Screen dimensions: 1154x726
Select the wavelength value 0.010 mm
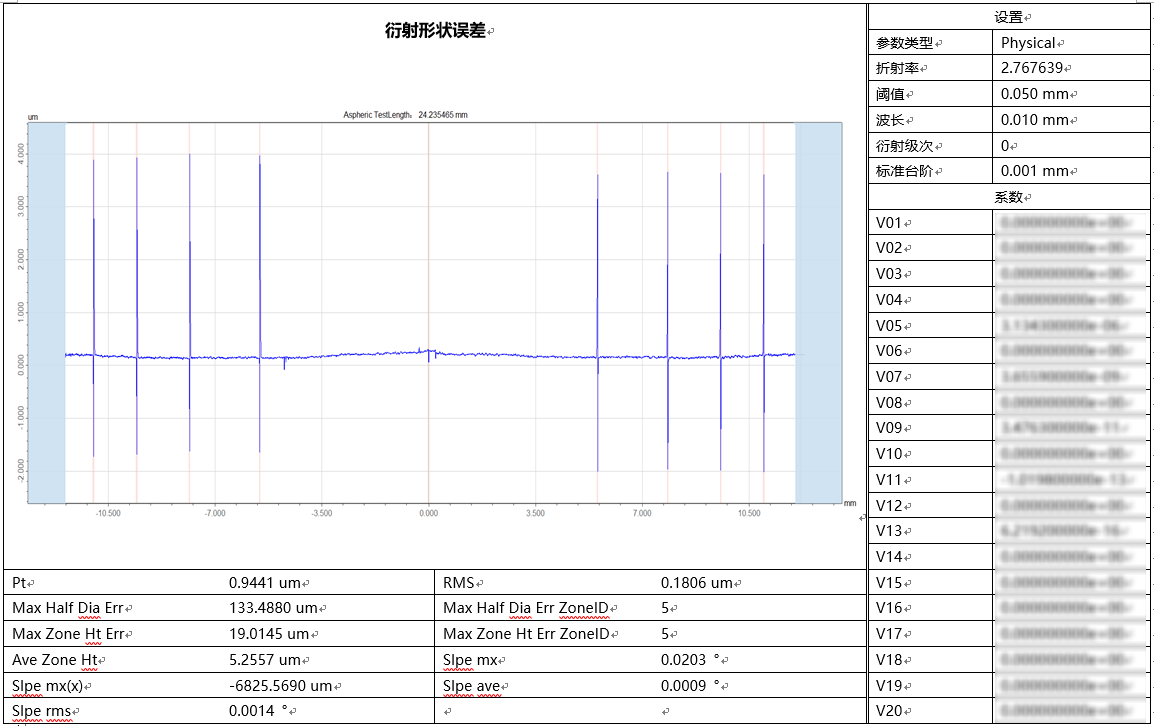1034,120
